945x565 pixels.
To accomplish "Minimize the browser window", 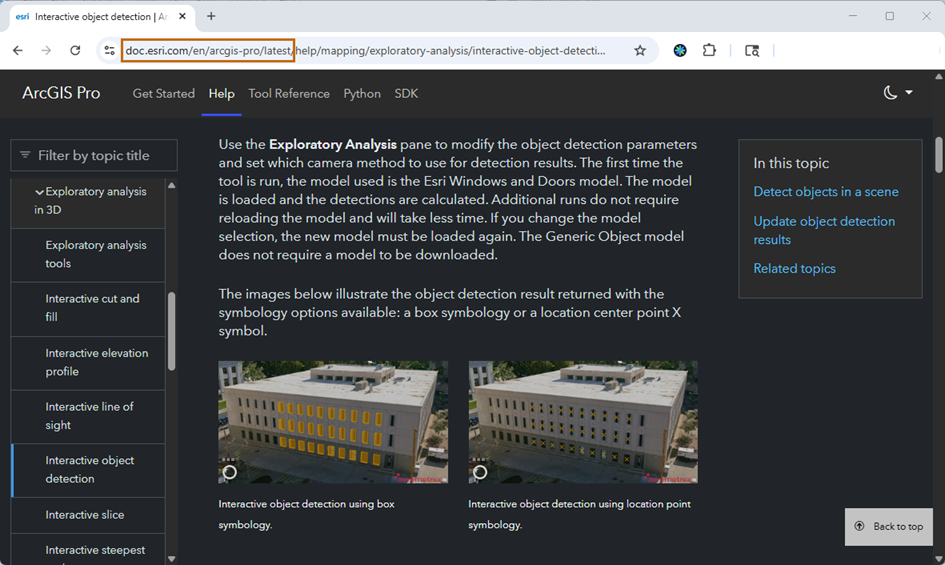I will [853, 16].
